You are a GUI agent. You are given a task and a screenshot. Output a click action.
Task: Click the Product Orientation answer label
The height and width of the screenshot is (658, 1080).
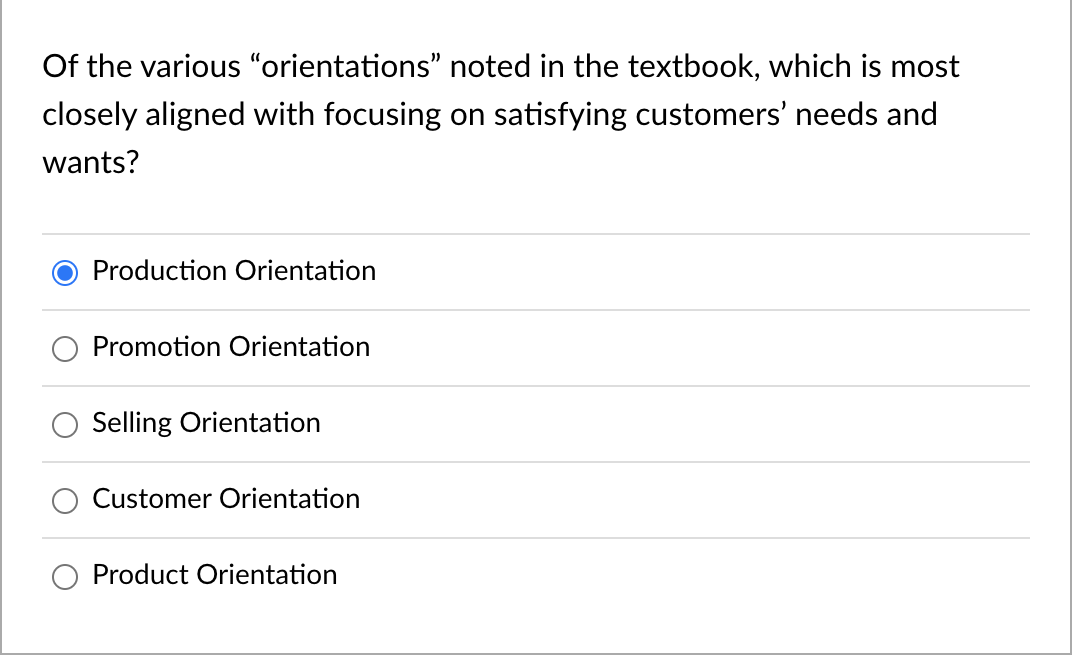click(214, 575)
